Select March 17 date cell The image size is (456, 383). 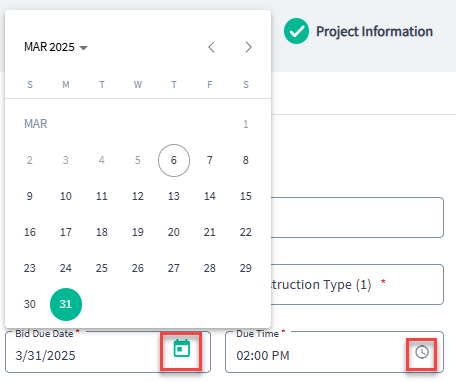(x=66, y=232)
